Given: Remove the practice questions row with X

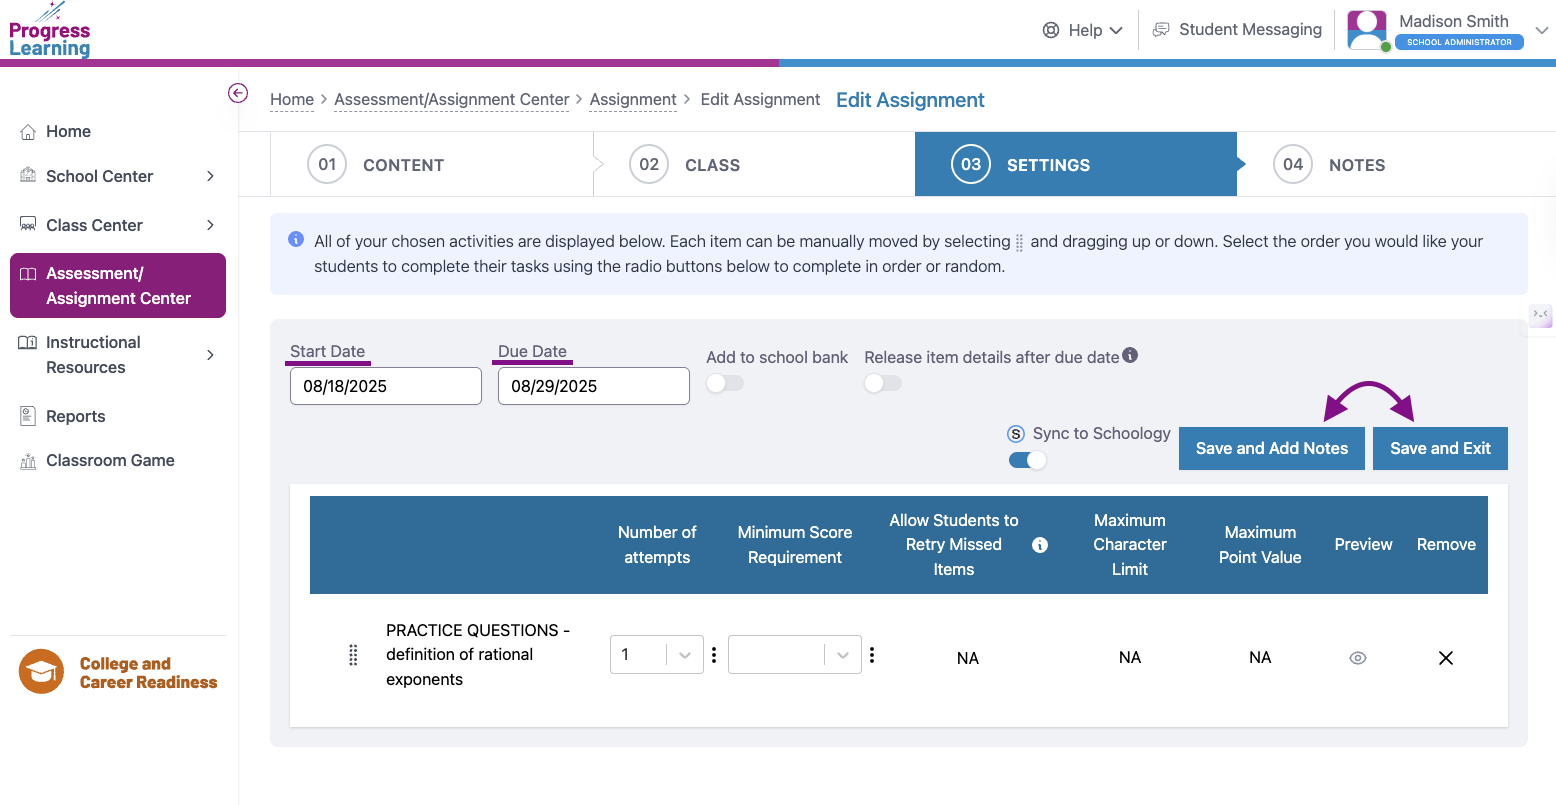Looking at the screenshot, I should 1446,658.
